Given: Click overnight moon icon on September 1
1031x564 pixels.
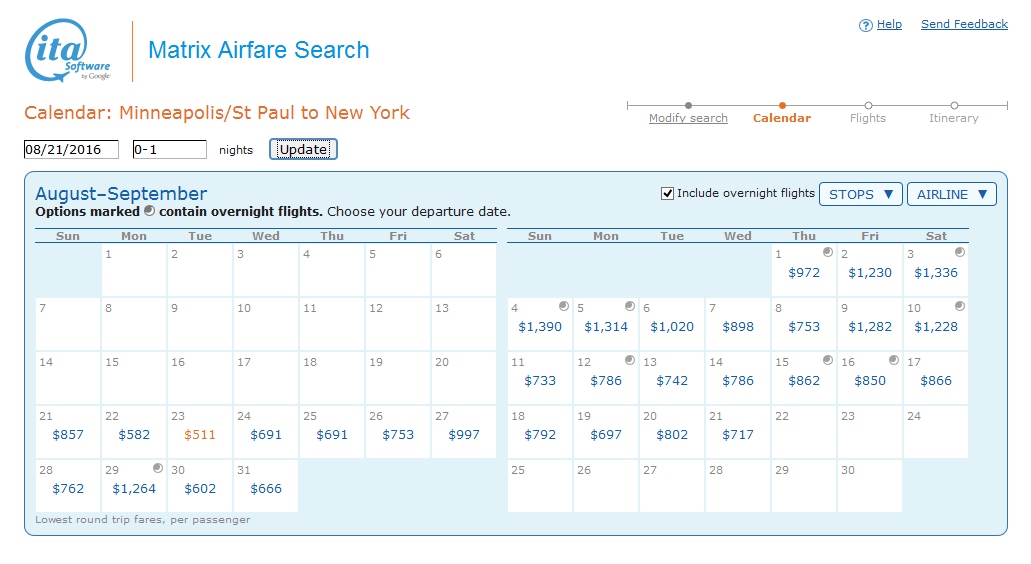Looking at the screenshot, I should [828, 253].
